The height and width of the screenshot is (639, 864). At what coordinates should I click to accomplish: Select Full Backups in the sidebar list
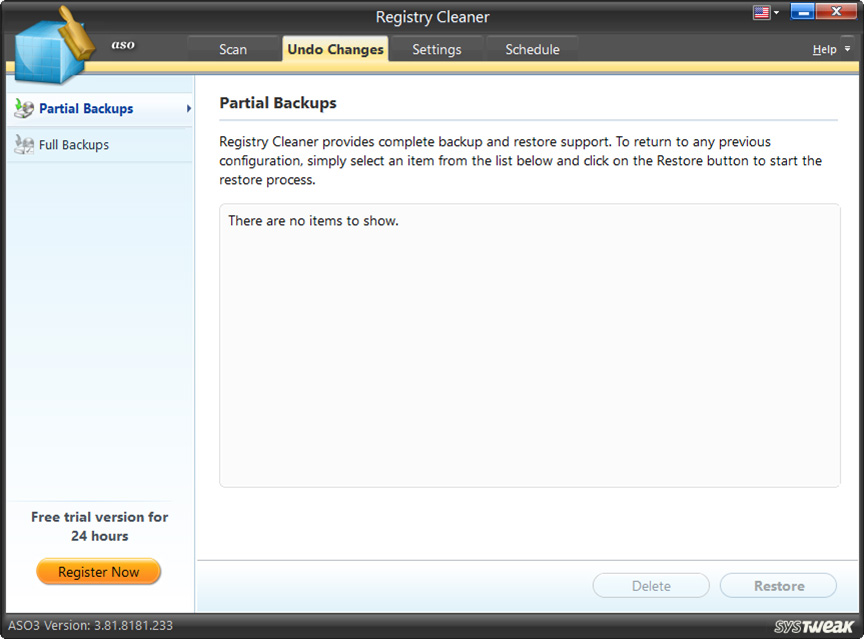(74, 144)
